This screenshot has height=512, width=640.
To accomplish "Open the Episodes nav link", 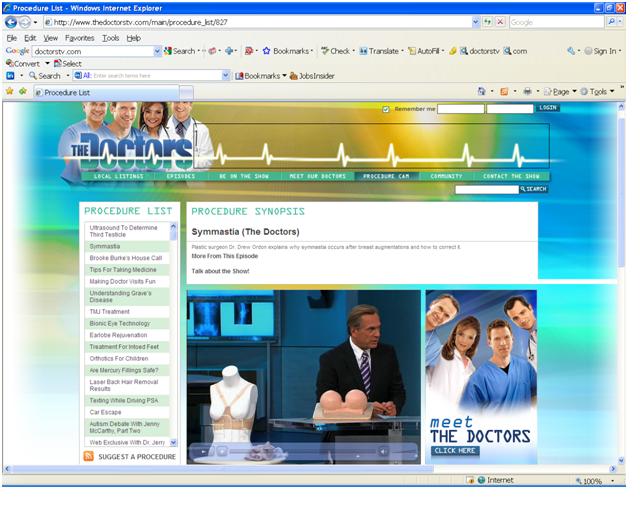I will (181, 176).
